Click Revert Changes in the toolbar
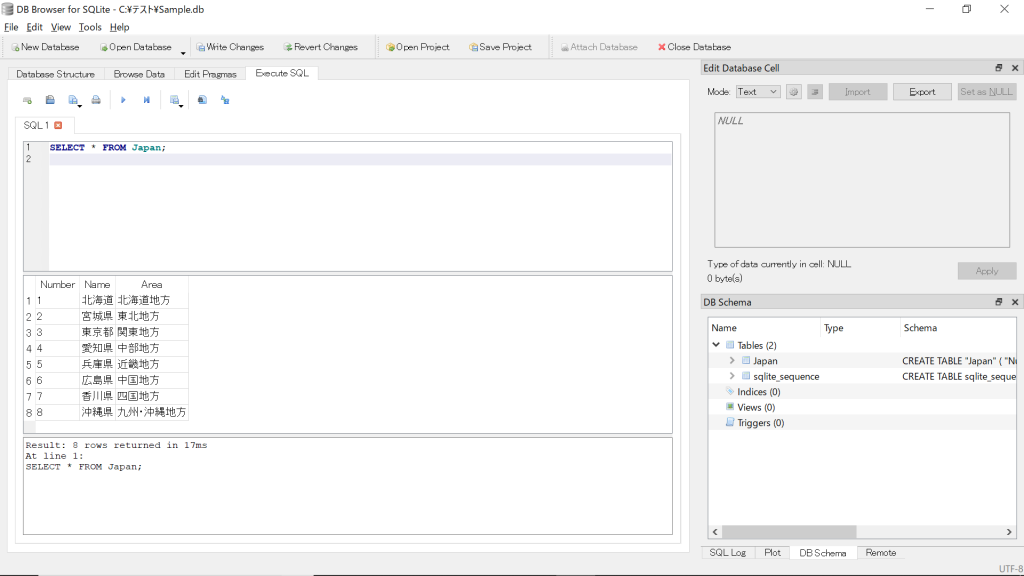Screen dimensions: 1024x576 coord(321,47)
